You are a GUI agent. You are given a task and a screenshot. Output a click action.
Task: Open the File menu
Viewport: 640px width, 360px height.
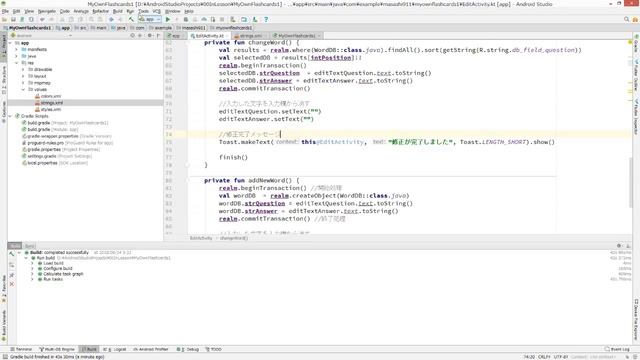click(5, 11)
